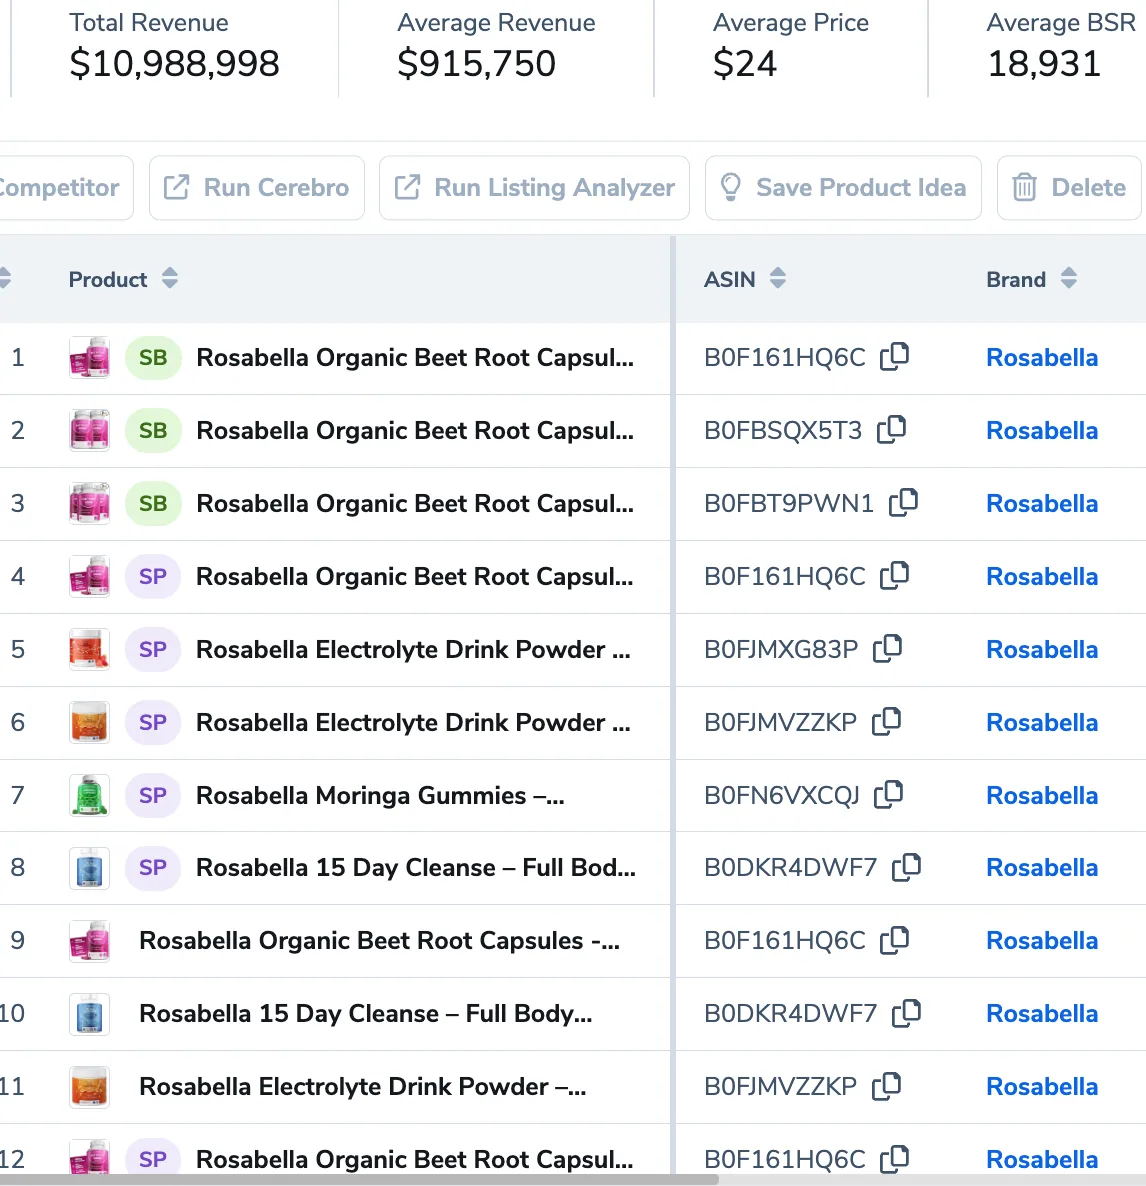Click Average BSR value 18,931
This screenshot has width=1146, height=1186.
pyautogui.click(x=1044, y=63)
